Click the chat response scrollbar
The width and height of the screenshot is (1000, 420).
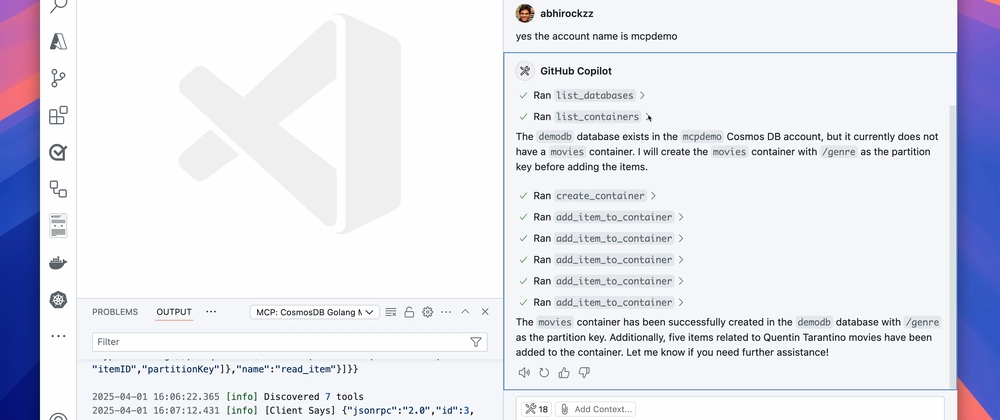(953, 245)
